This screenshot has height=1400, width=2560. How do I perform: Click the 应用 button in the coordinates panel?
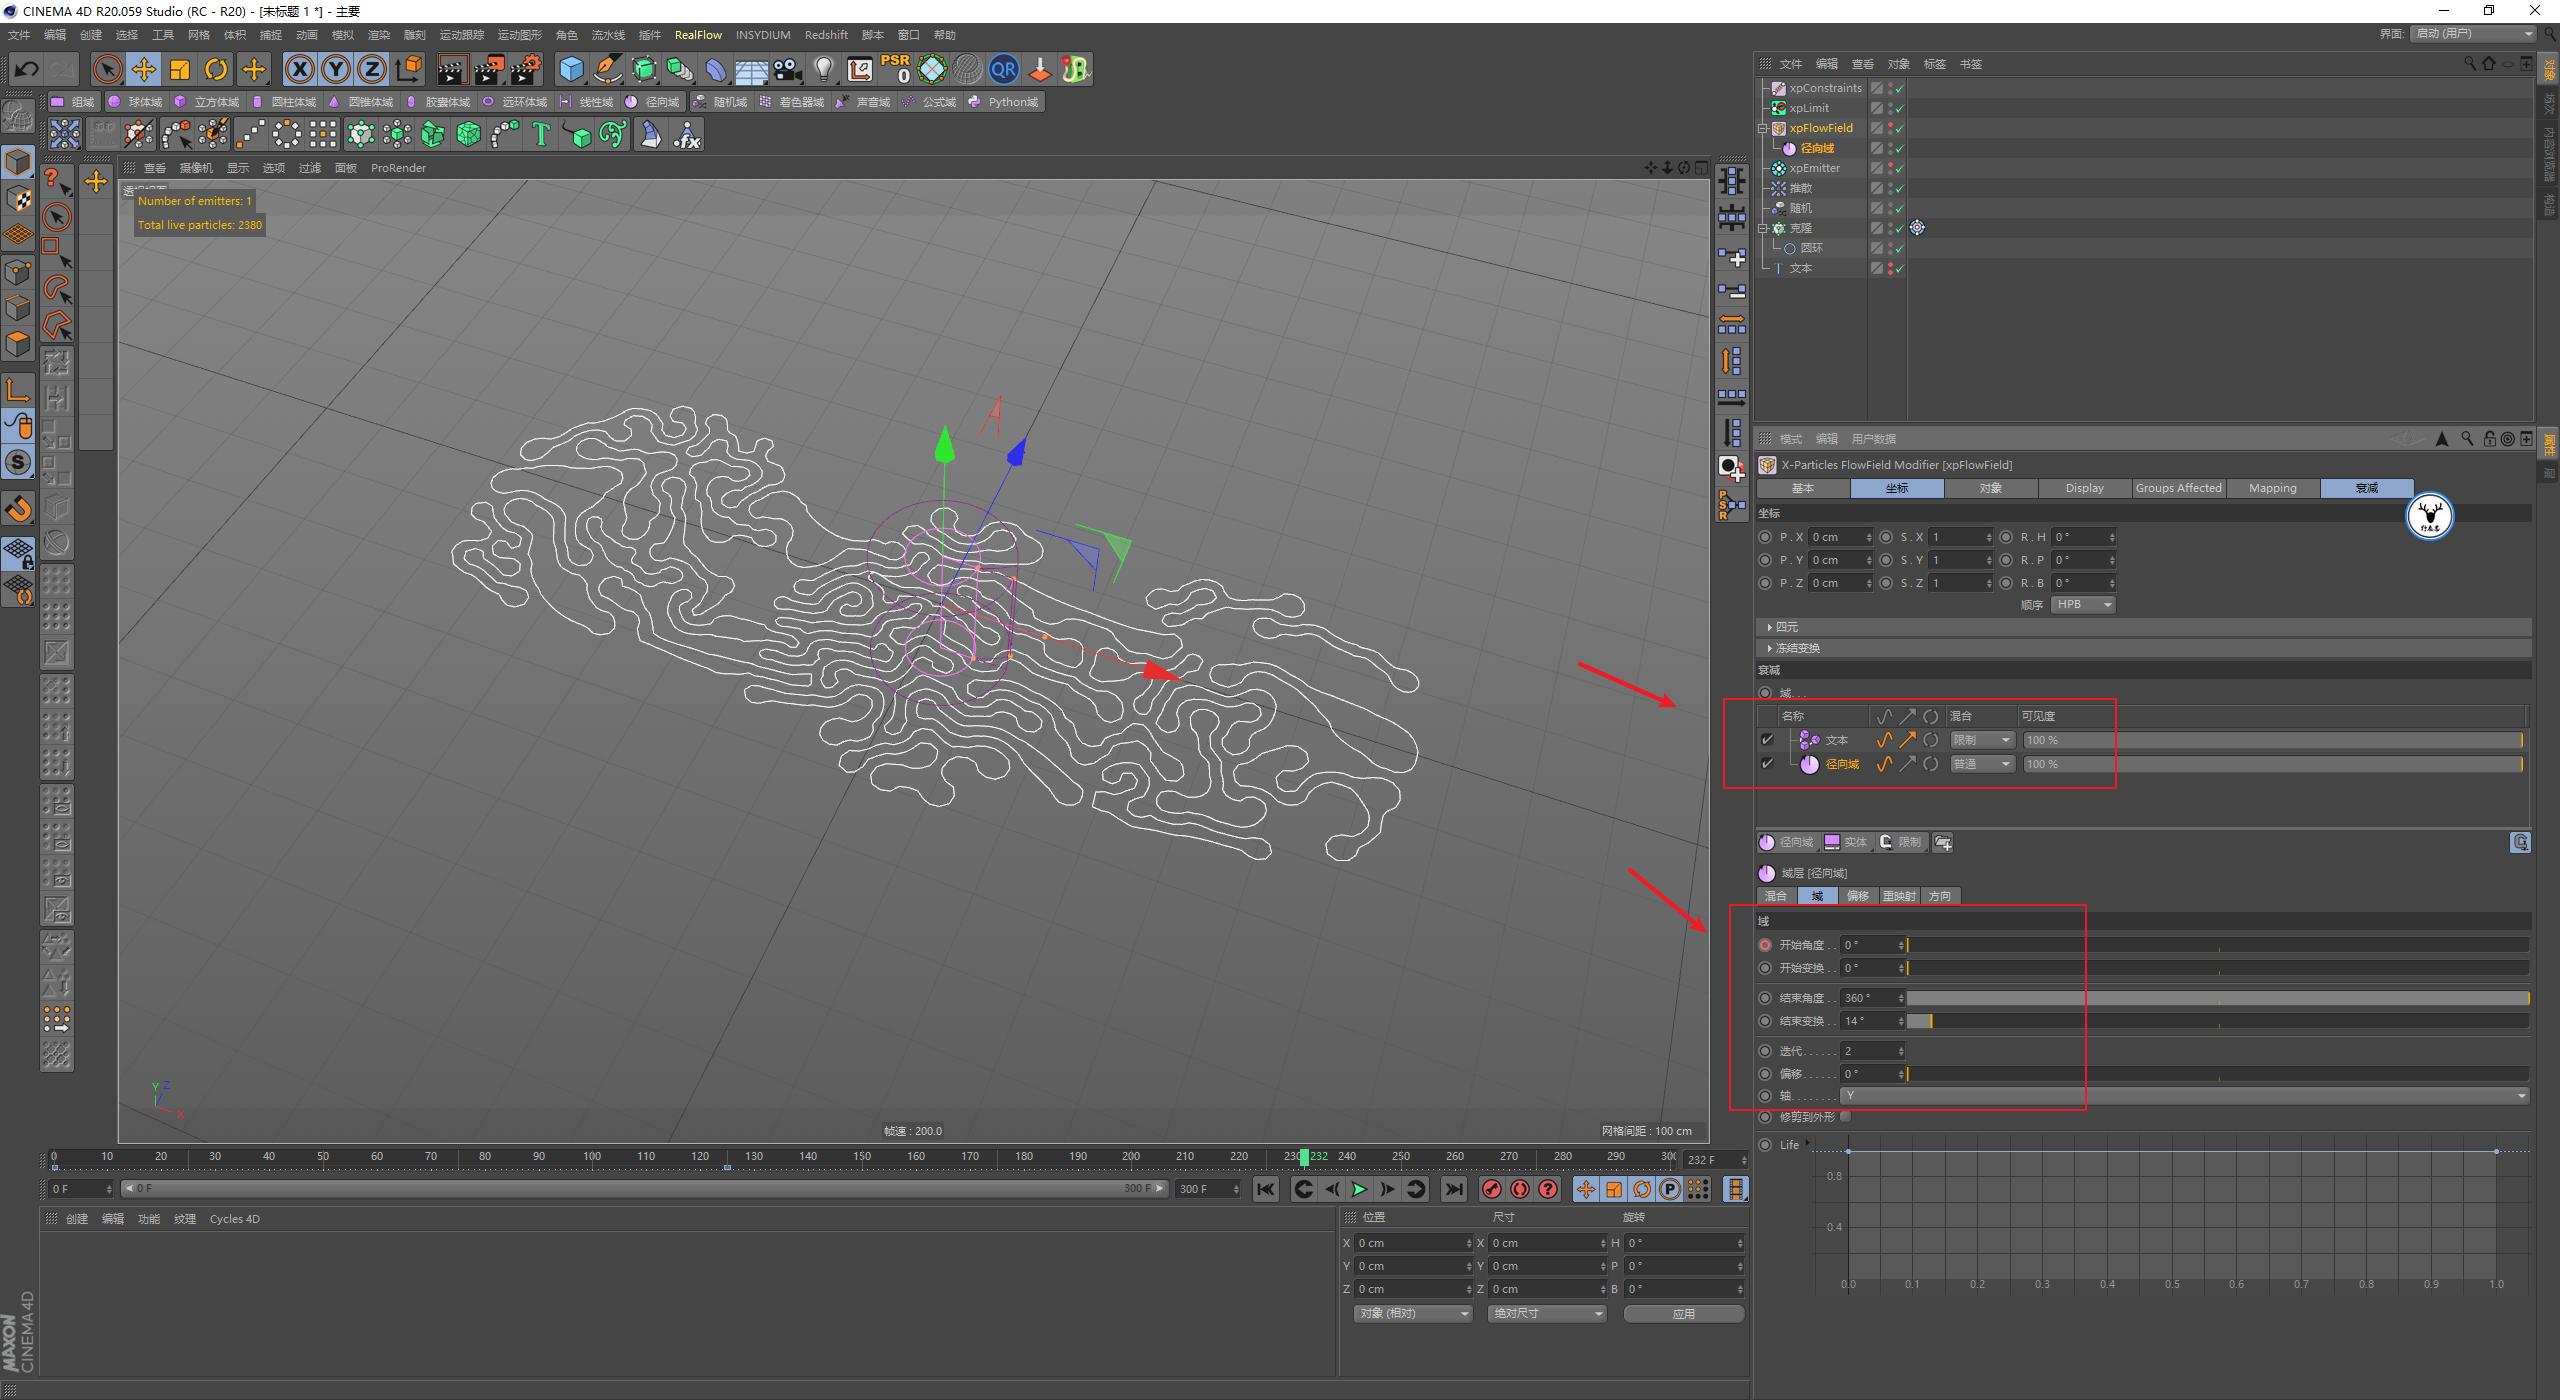pos(1684,1313)
